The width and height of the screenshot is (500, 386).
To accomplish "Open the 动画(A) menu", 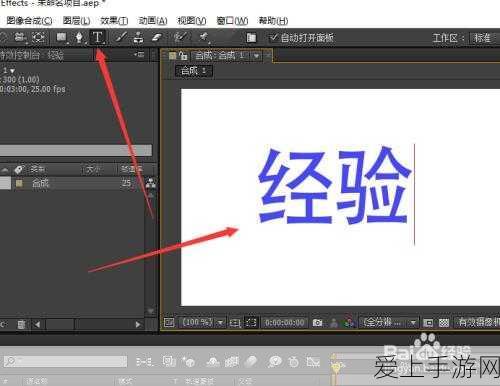I will pyautogui.click(x=153, y=21).
